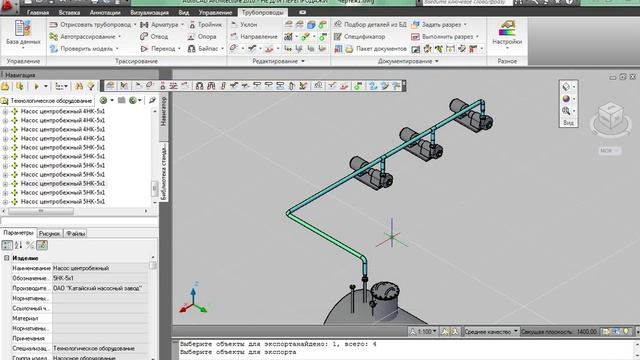Click the first bypass arch icon in floating toolbar
The image size is (640, 360).
click(200, 86)
